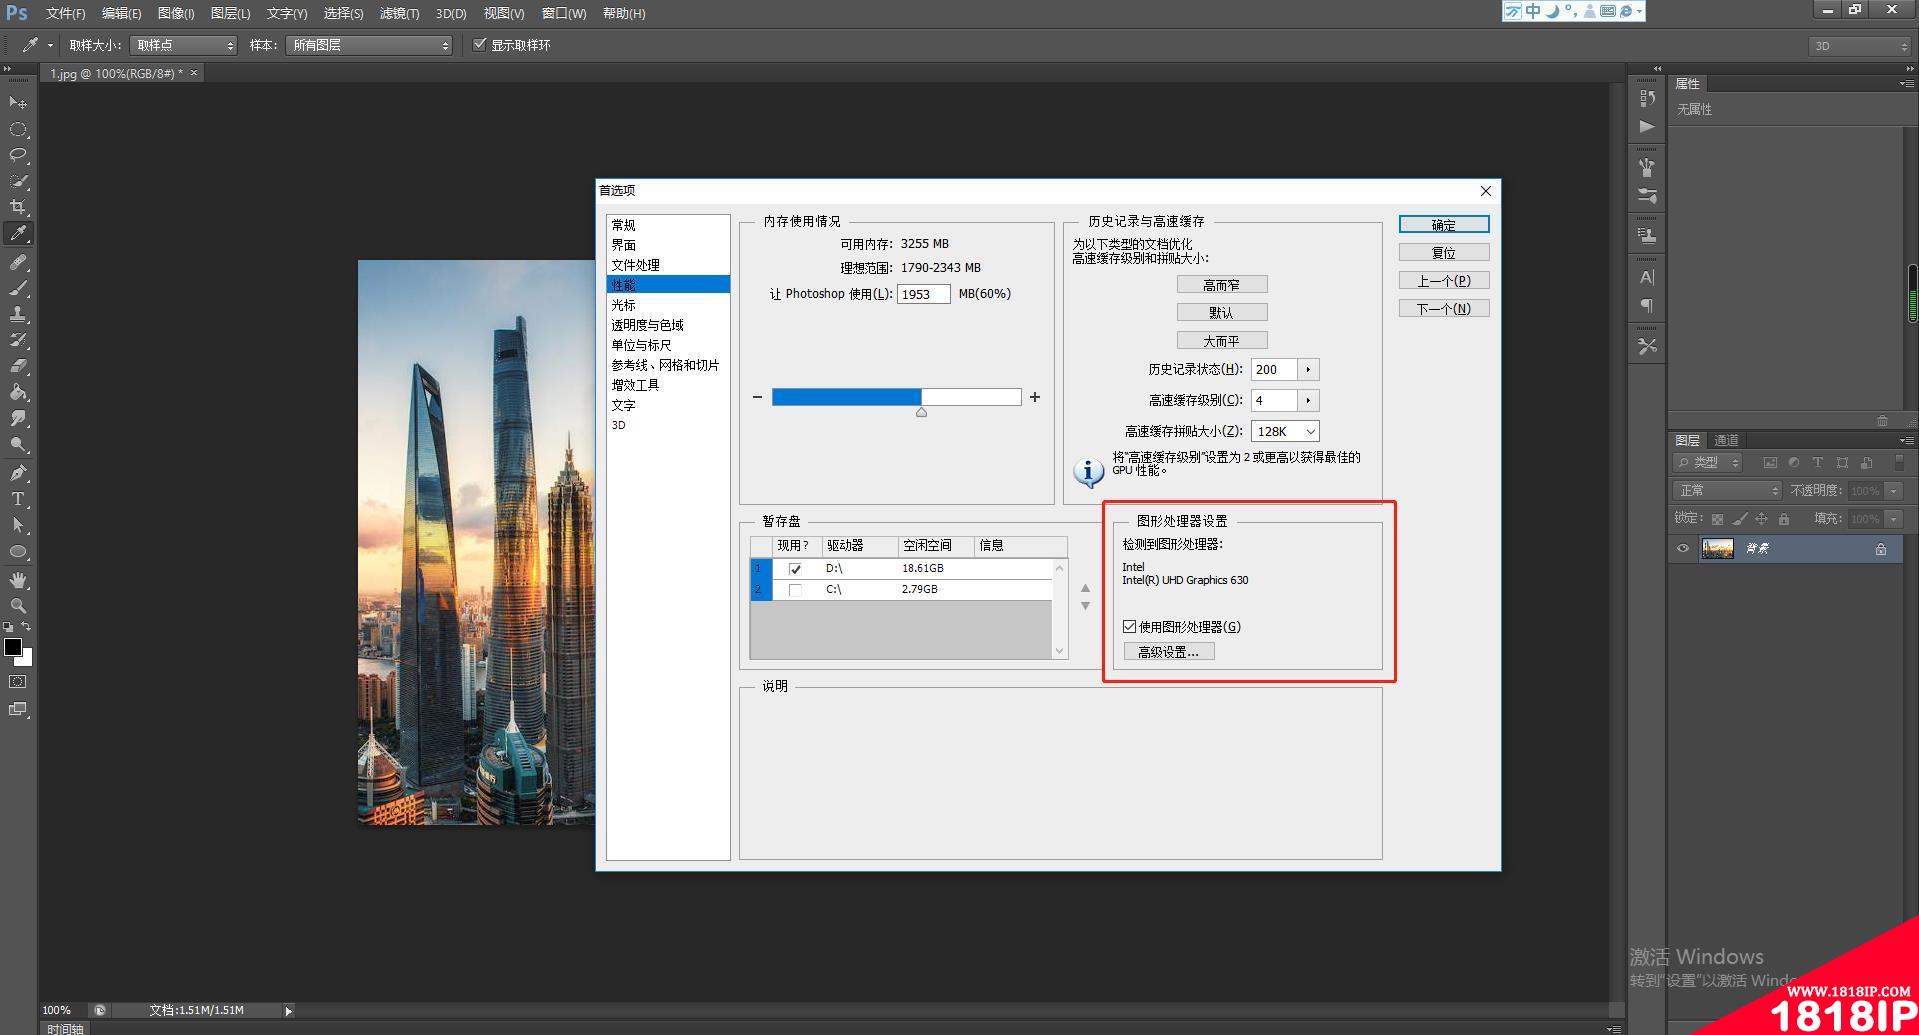
Task: Confirm preferences with OK button
Action: pyautogui.click(x=1444, y=225)
